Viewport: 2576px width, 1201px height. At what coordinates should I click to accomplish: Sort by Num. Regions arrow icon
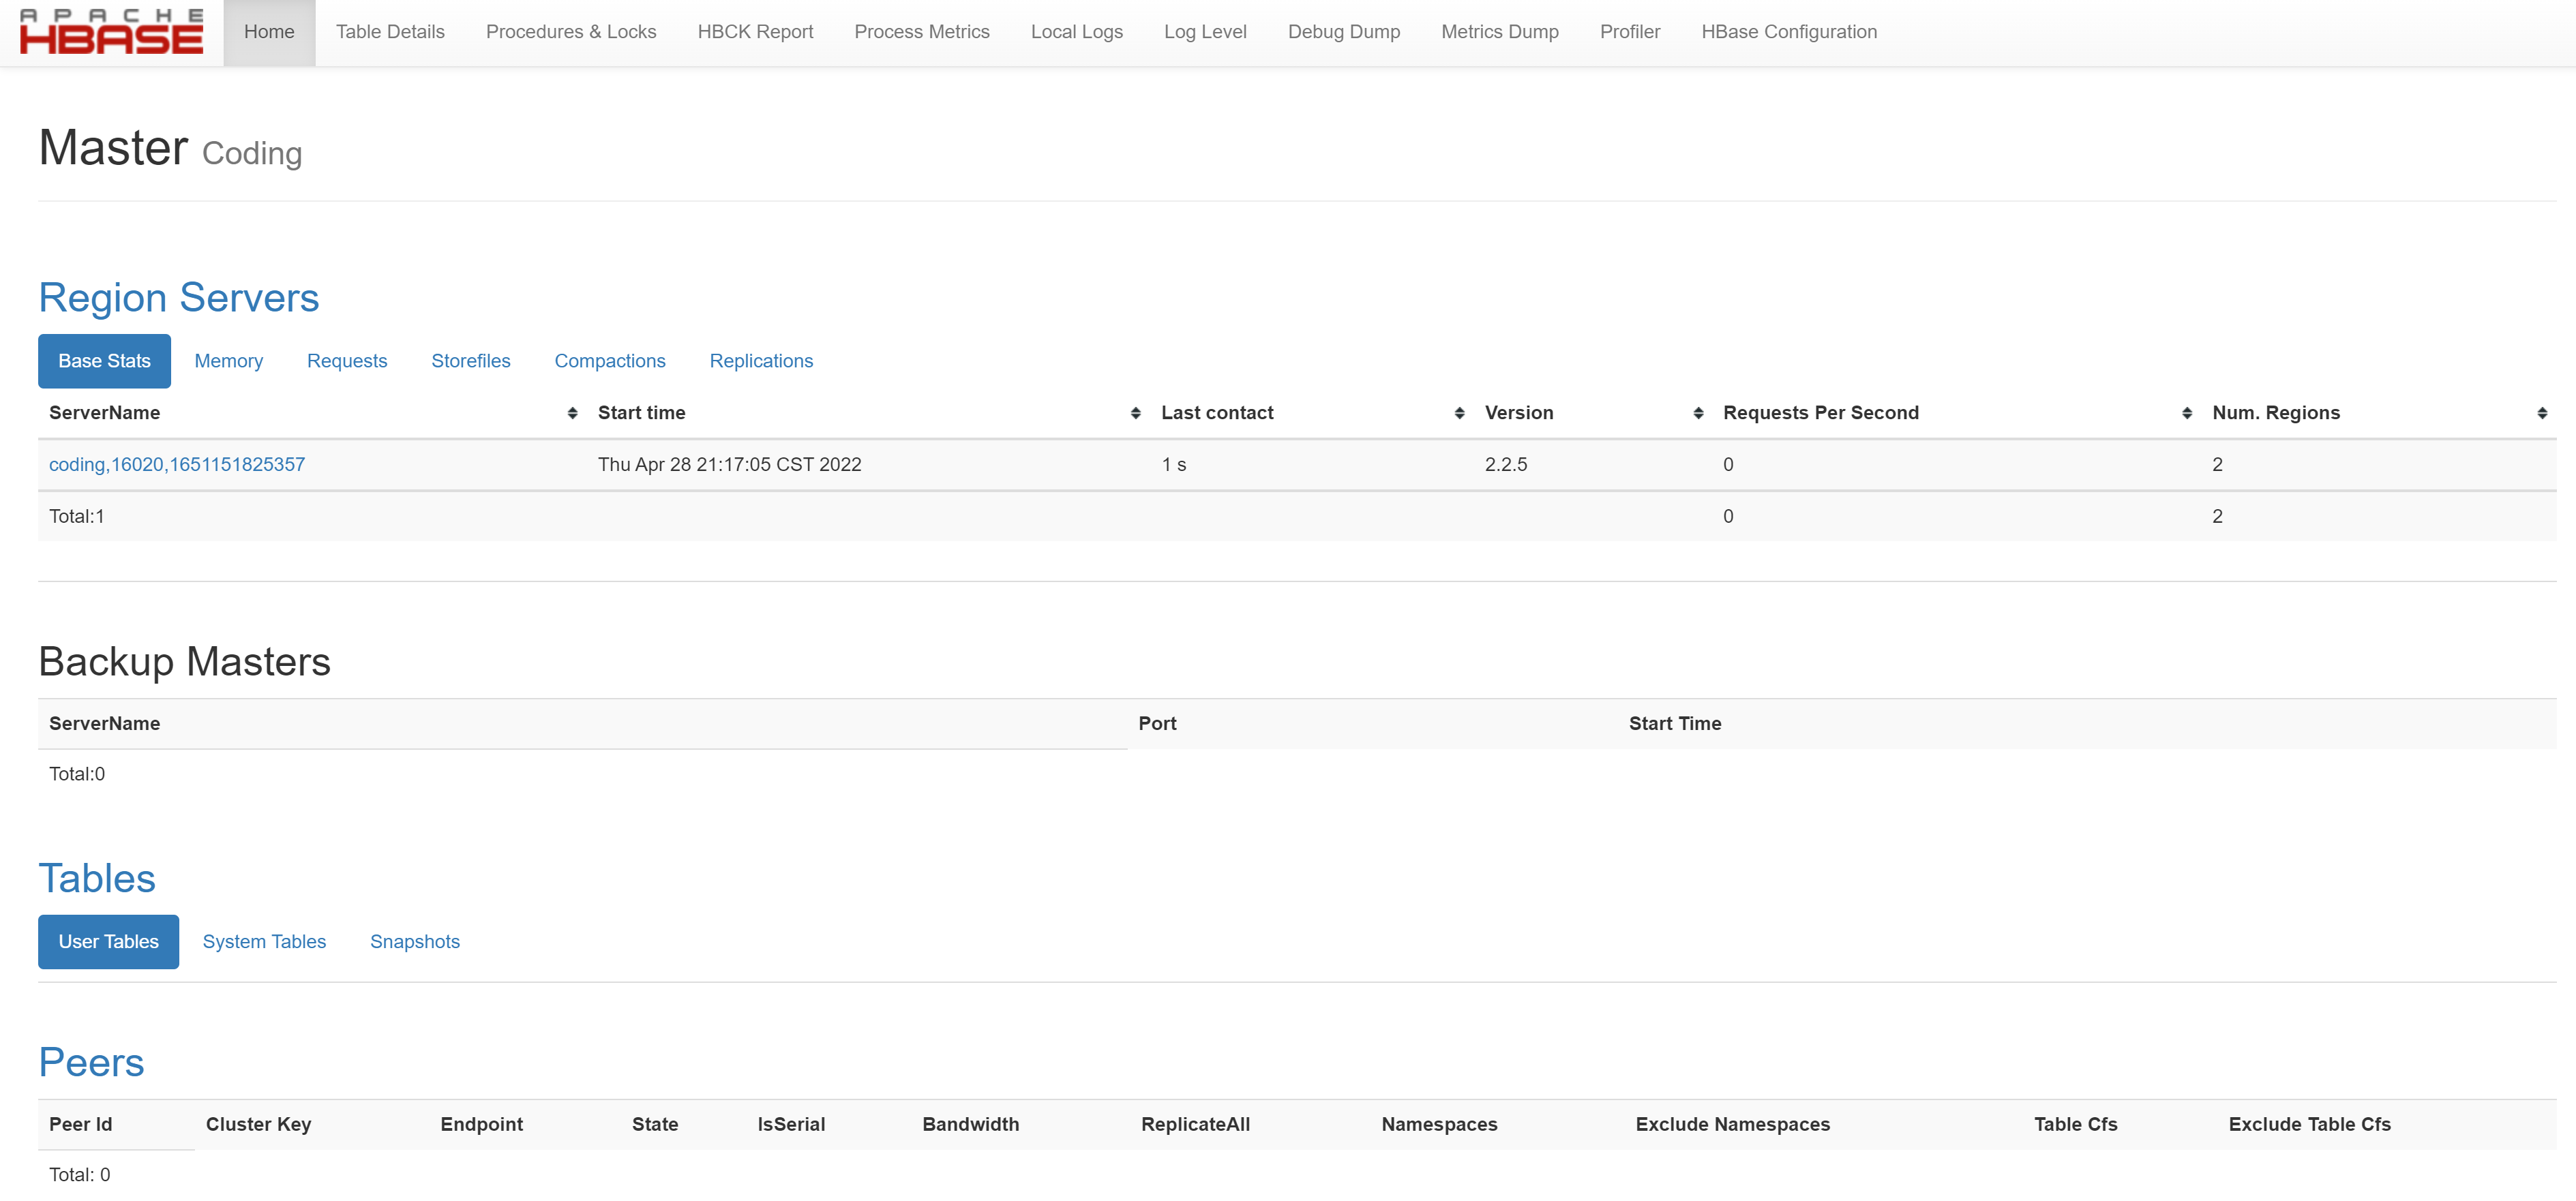point(2541,413)
